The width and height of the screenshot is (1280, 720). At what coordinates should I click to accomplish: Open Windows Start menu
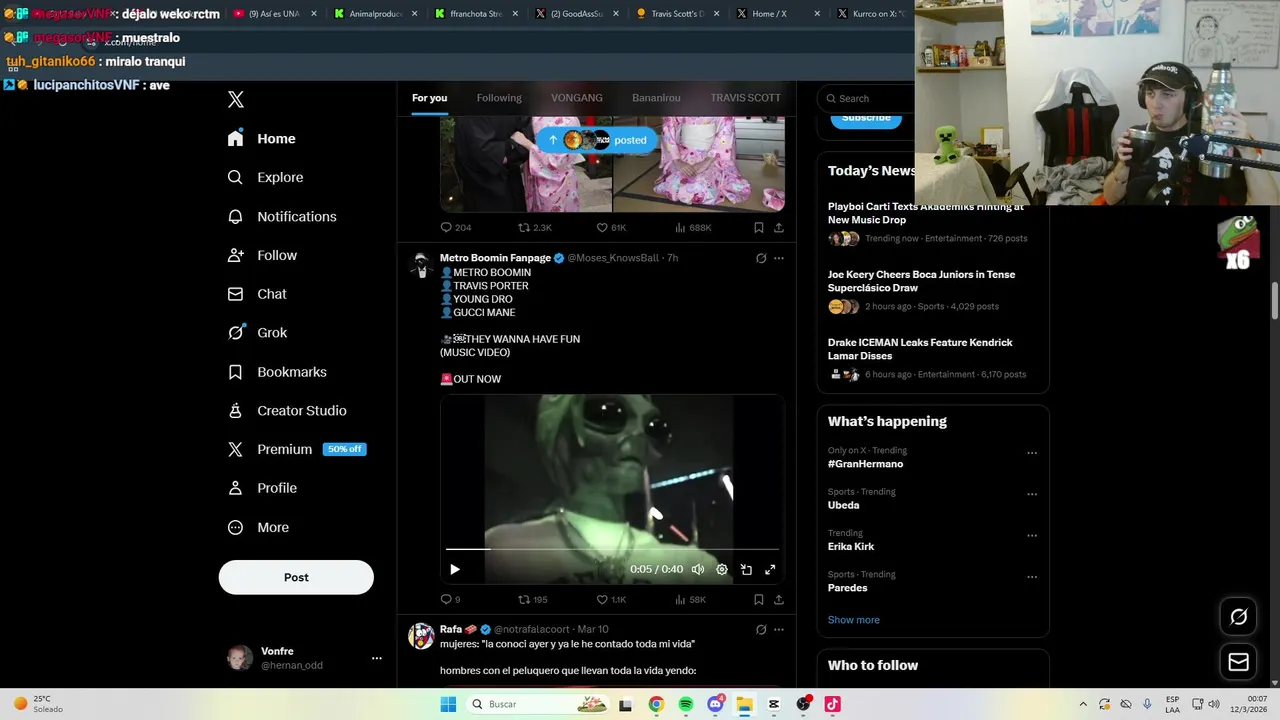tap(448, 704)
